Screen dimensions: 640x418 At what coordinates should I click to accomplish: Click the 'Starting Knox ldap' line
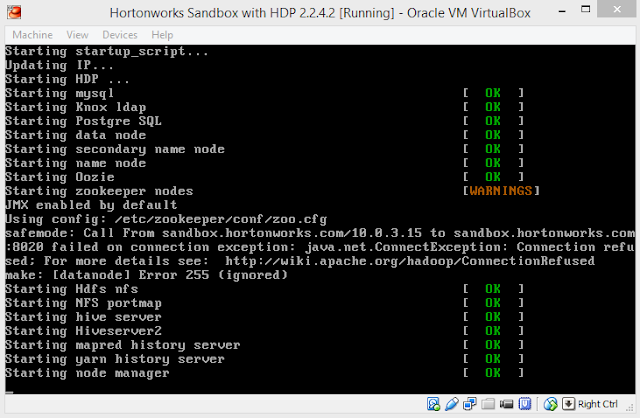click(76, 107)
